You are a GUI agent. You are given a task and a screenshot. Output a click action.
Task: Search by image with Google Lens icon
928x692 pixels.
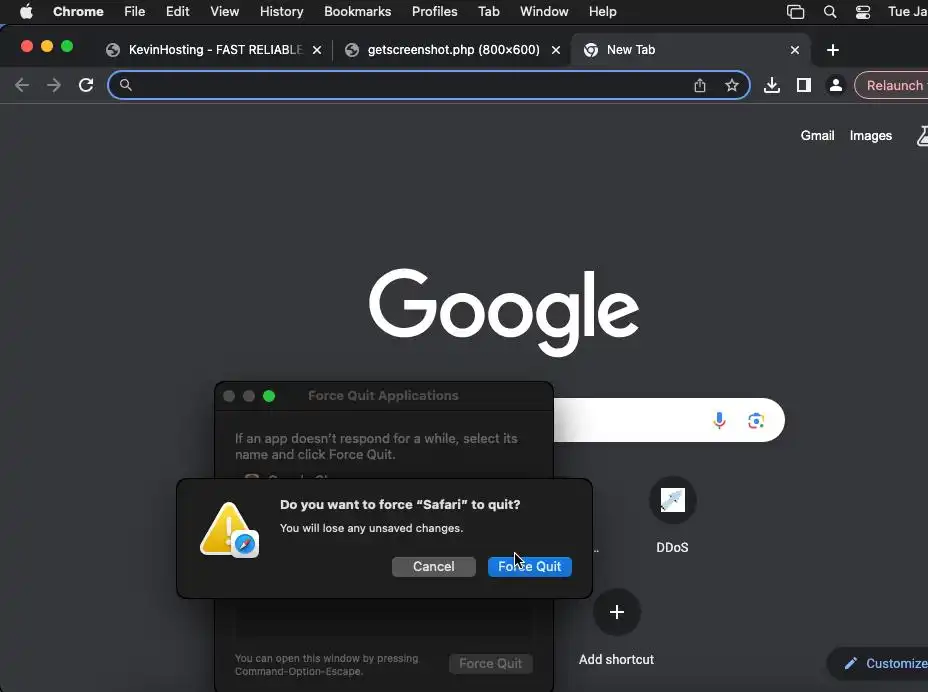(x=756, y=420)
